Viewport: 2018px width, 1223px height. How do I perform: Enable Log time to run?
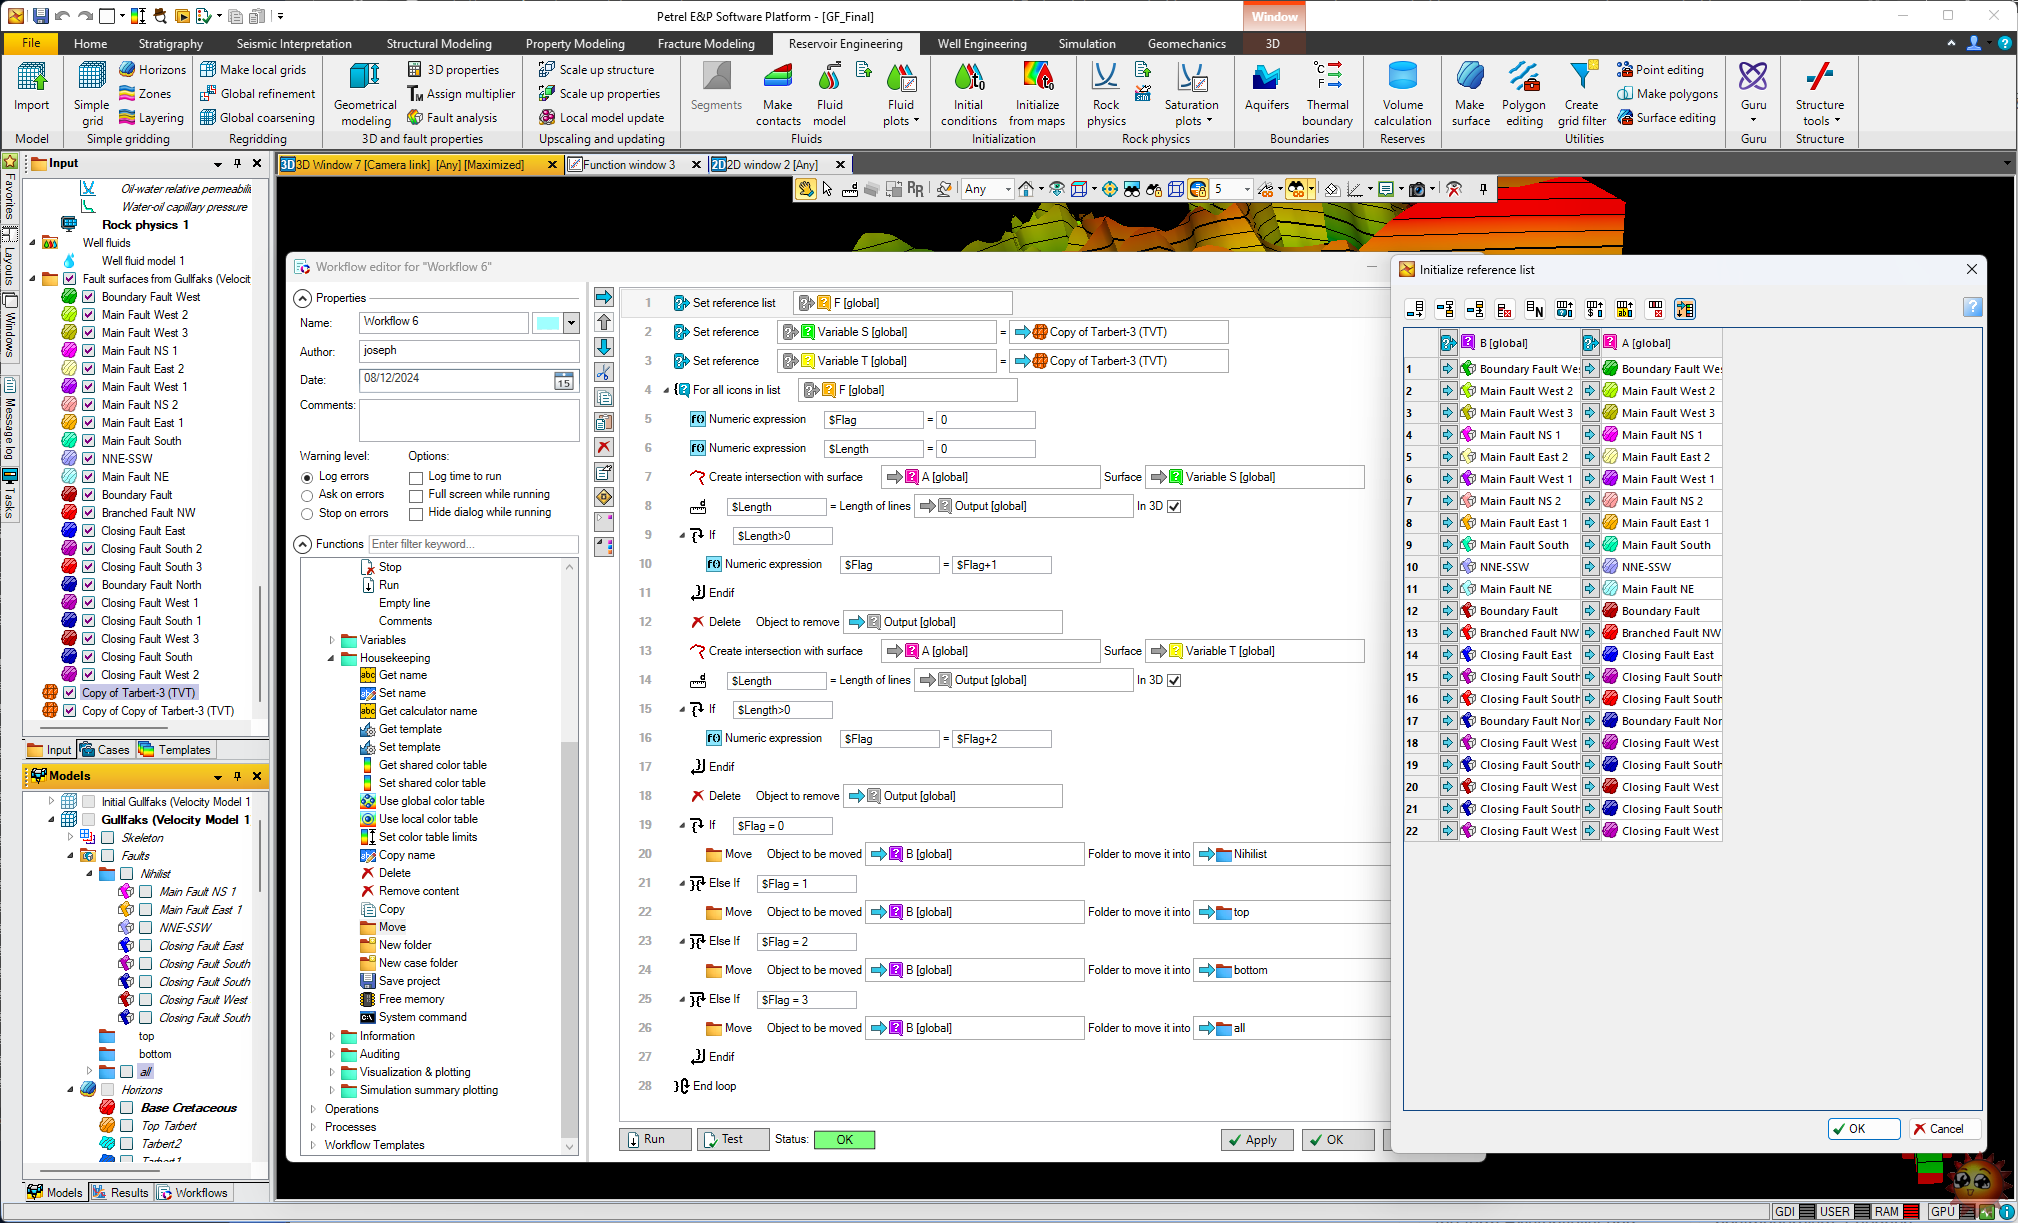[416, 478]
